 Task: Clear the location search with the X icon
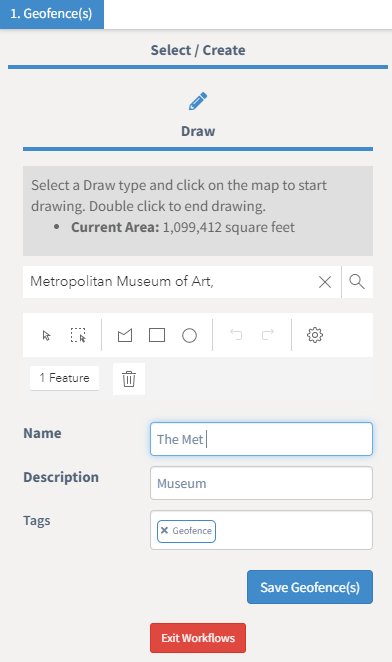325,282
